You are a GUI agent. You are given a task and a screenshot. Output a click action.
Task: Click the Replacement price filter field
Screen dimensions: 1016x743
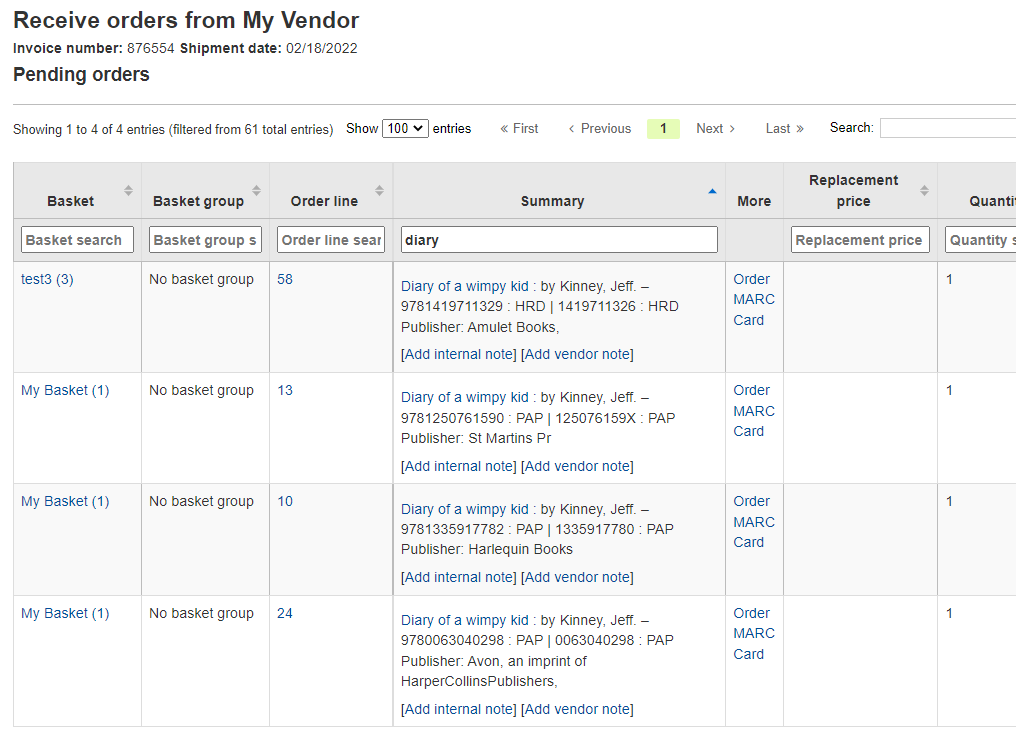coord(859,240)
